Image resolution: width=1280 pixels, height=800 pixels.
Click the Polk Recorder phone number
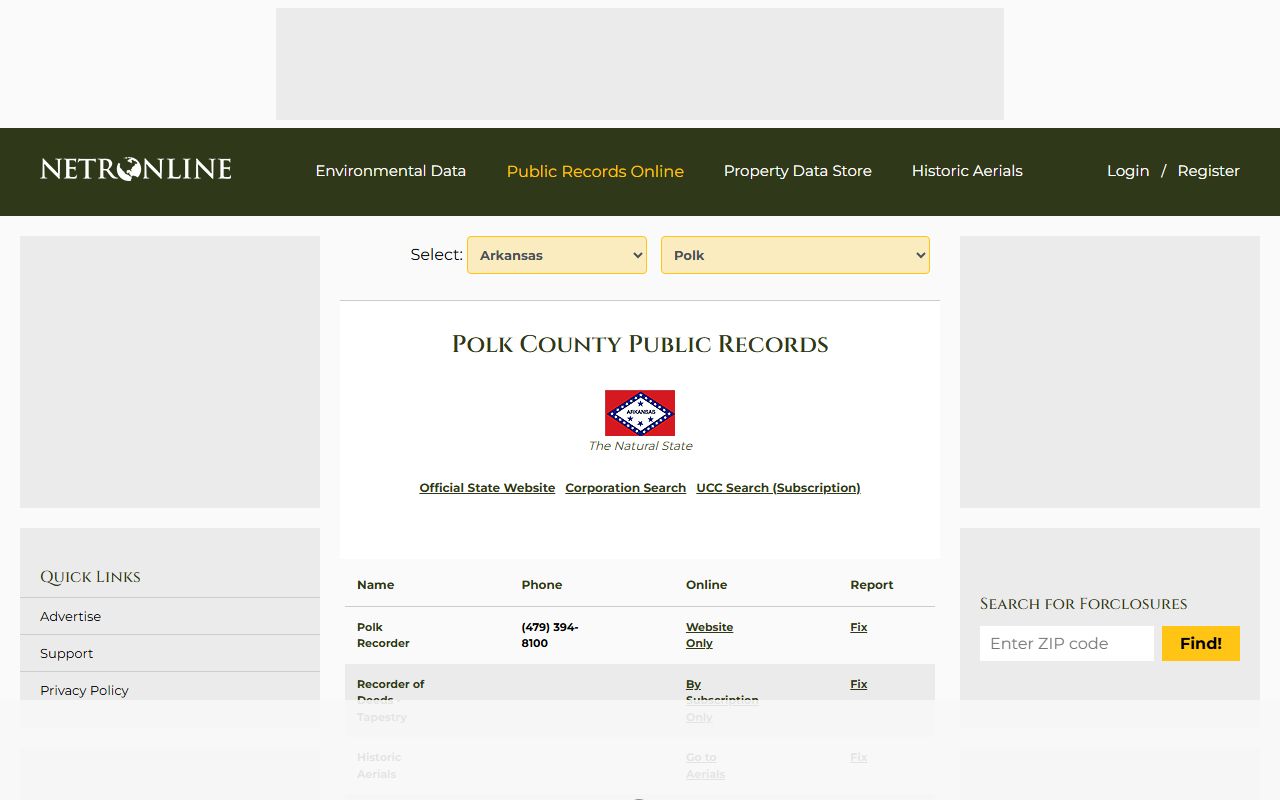click(x=550, y=635)
